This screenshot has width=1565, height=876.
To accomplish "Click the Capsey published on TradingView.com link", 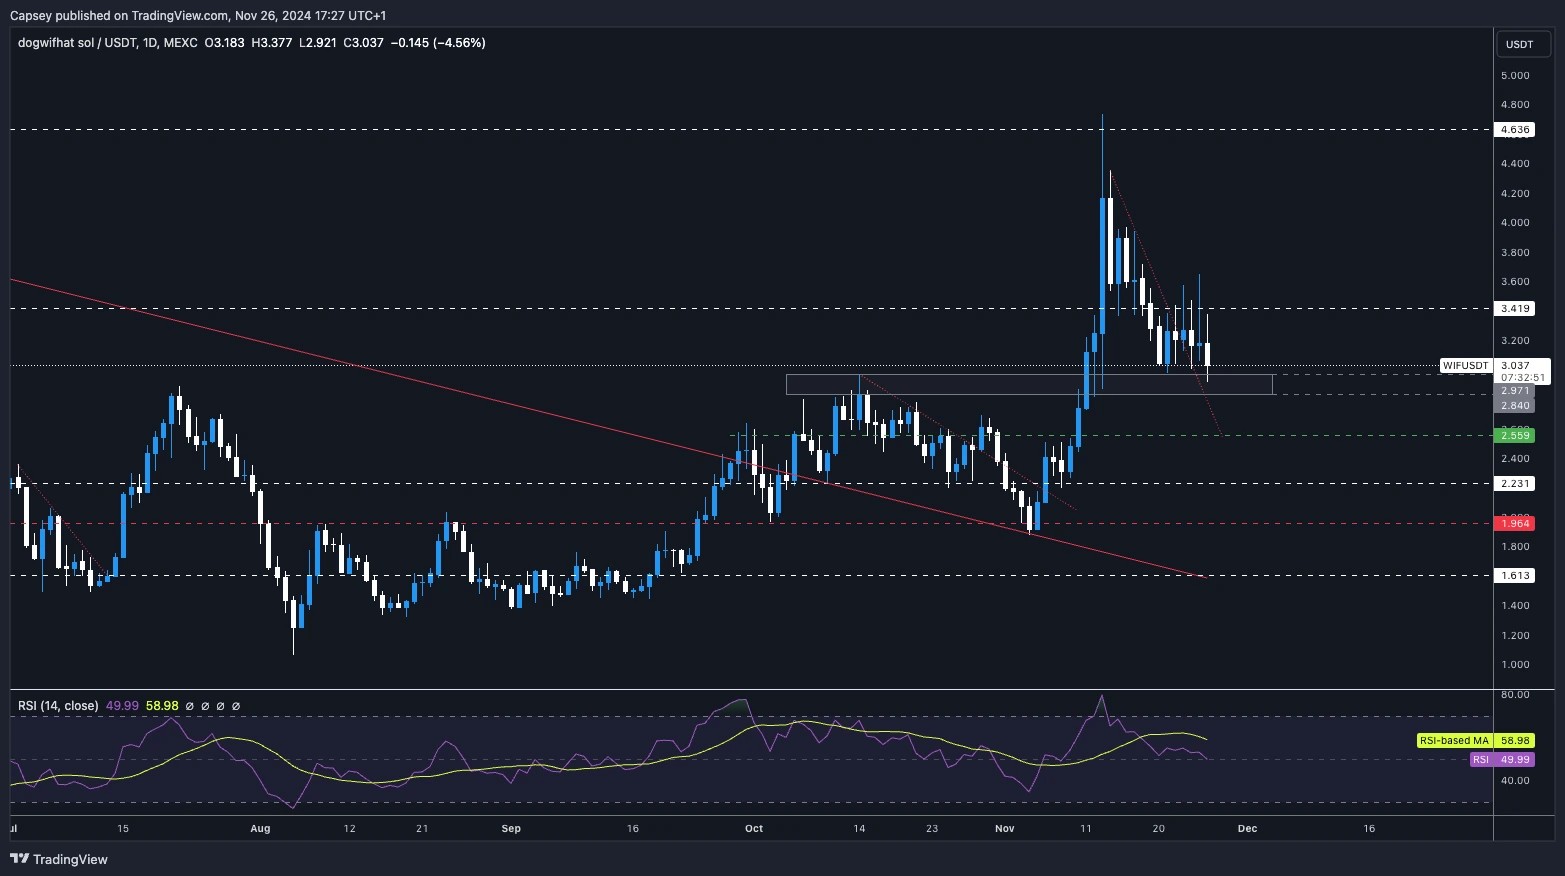I will tap(120, 15).
